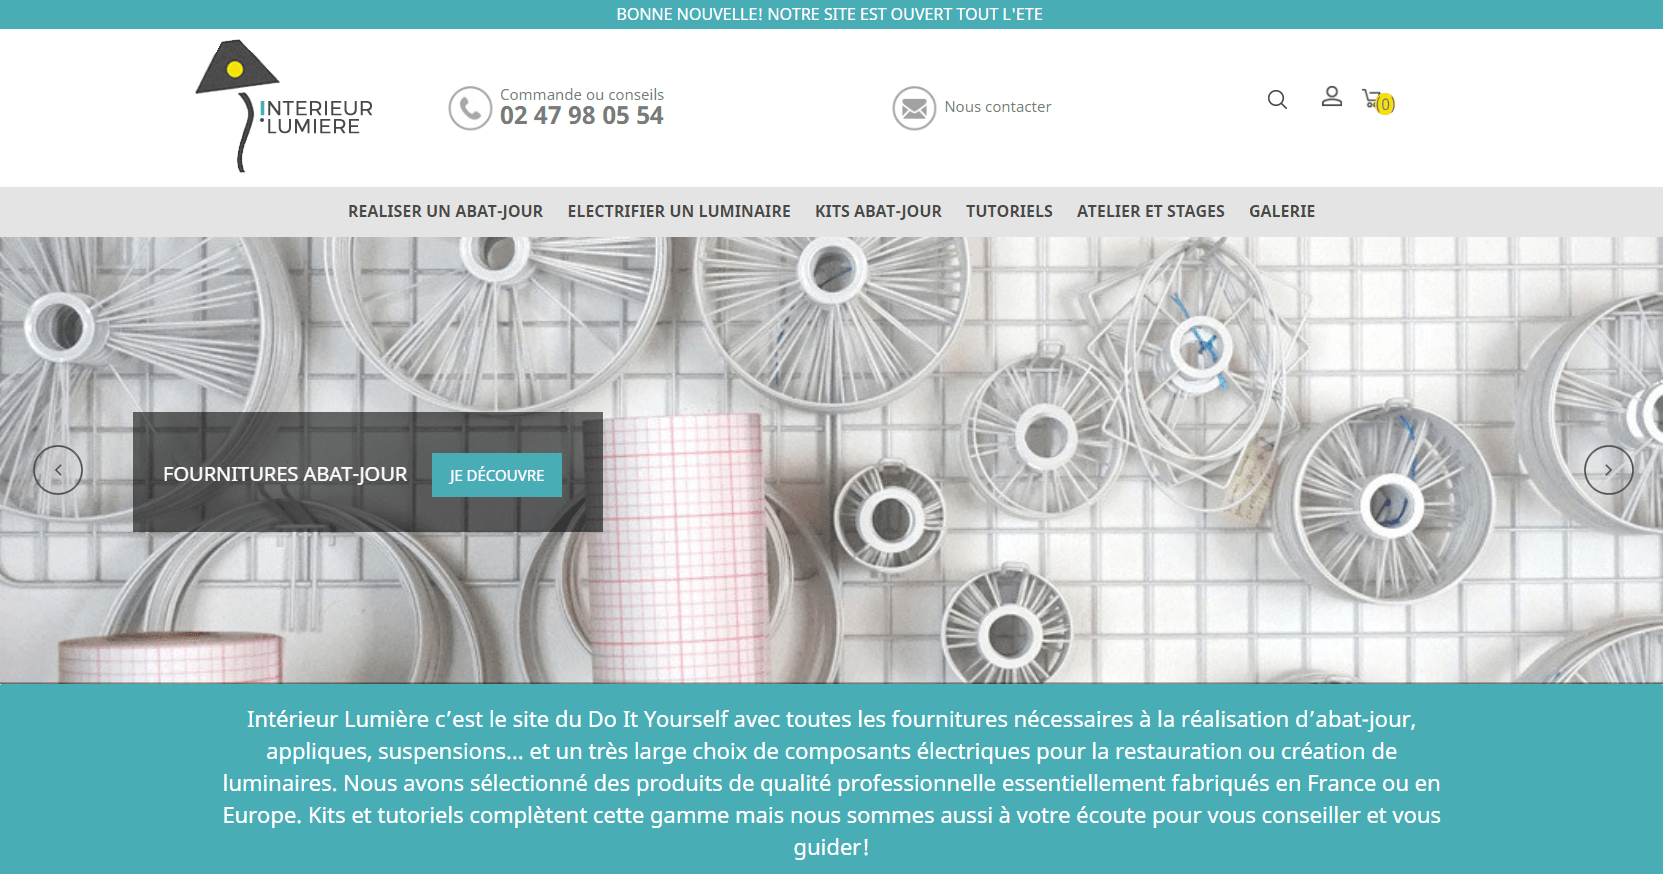Click the envelope contact icon

914,108
